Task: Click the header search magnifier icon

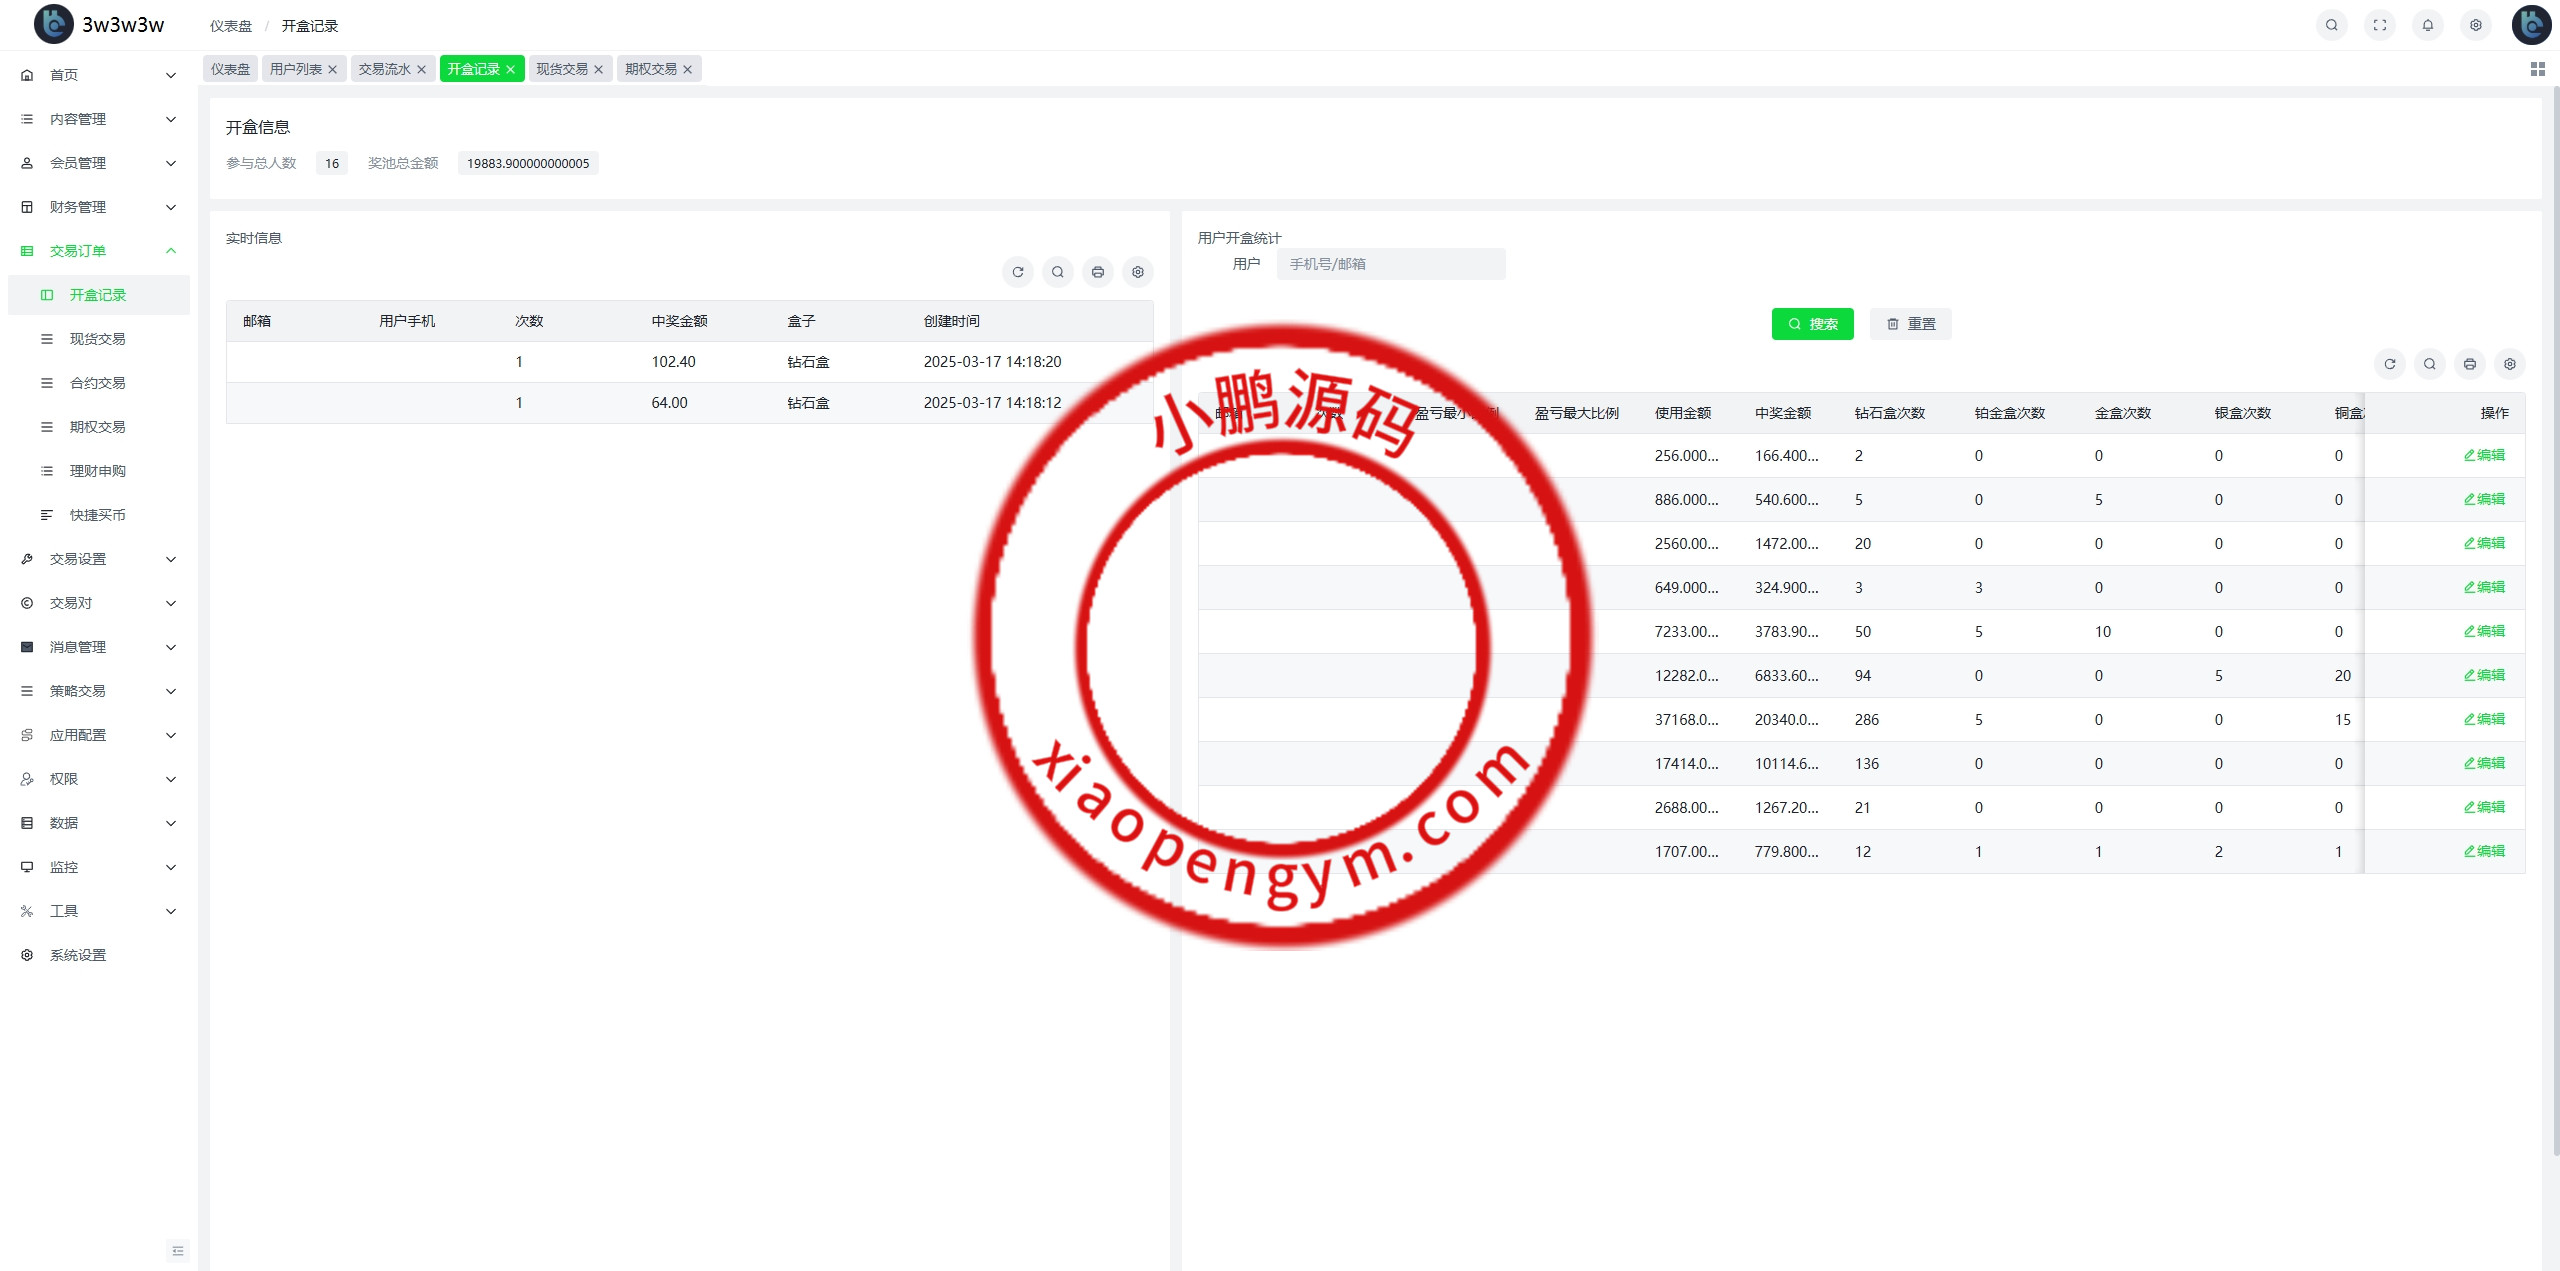Action: click(x=2331, y=25)
